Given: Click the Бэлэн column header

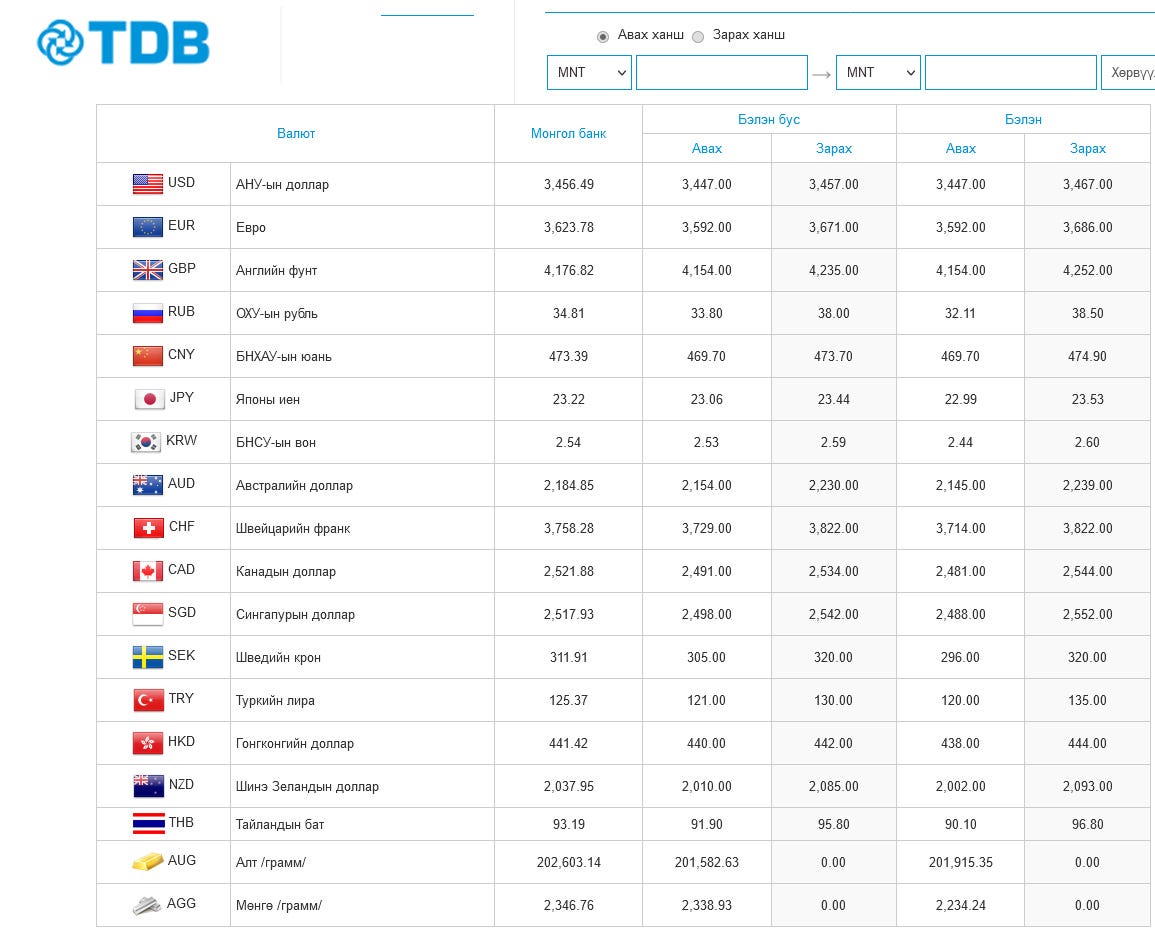Looking at the screenshot, I should click(1023, 119).
